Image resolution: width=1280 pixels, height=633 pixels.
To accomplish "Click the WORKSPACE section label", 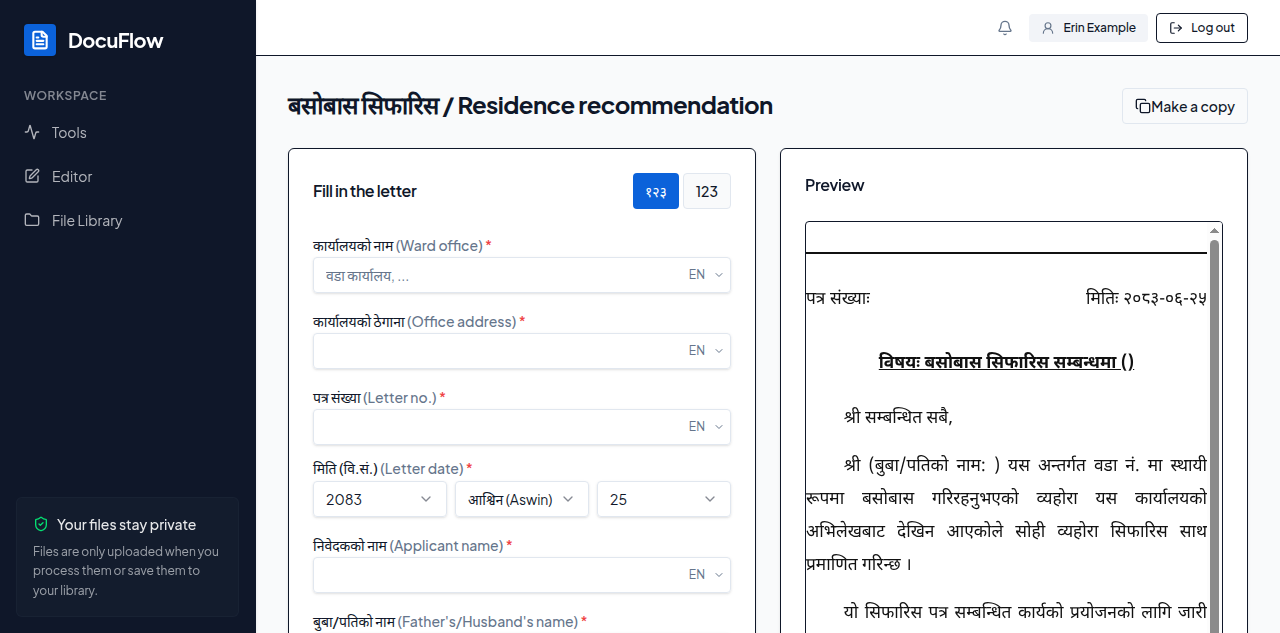I will (65, 96).
